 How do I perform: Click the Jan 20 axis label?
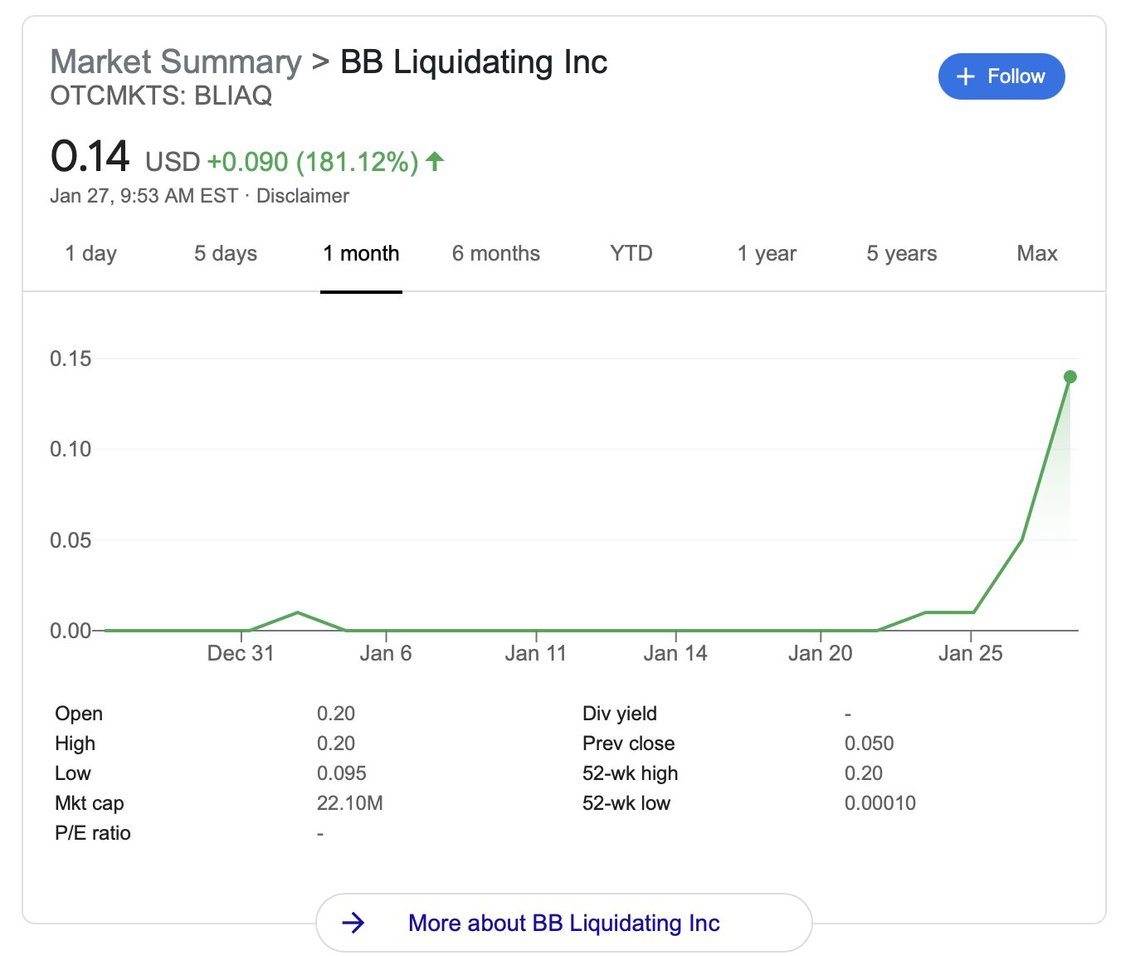(820, 653)
